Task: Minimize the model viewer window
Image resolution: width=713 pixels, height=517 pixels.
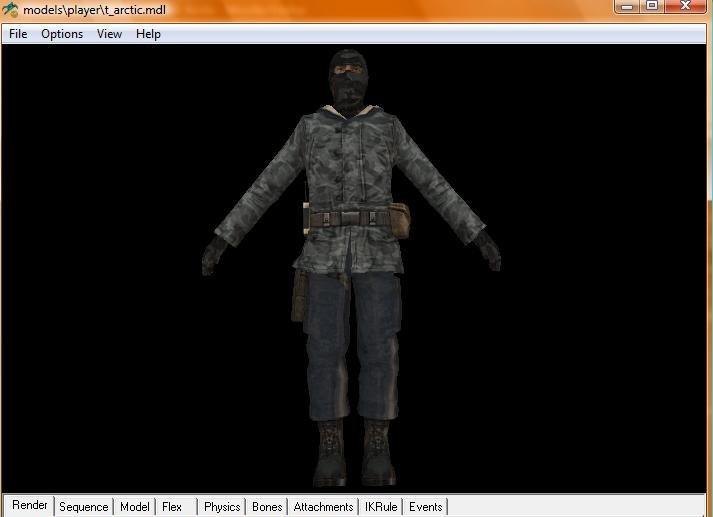Action: (626, 6)
